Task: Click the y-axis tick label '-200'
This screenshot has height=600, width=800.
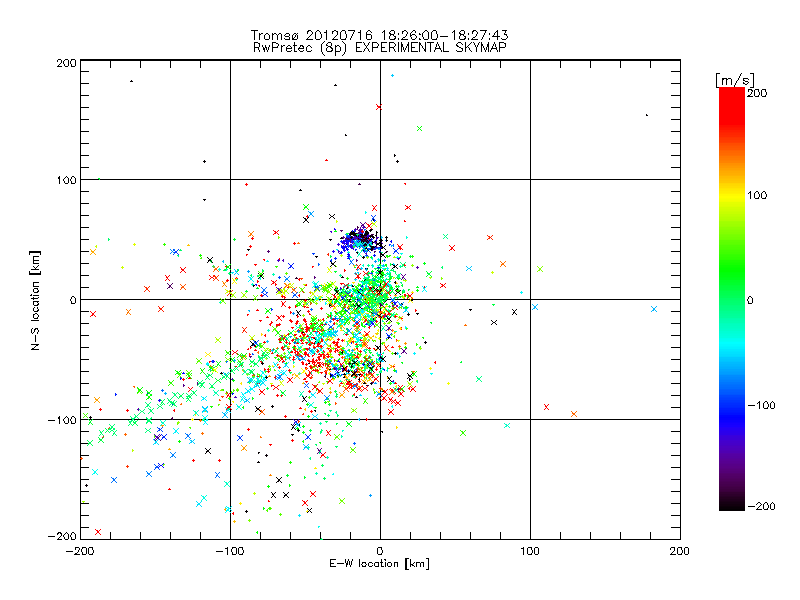Action: coord(62,536)
